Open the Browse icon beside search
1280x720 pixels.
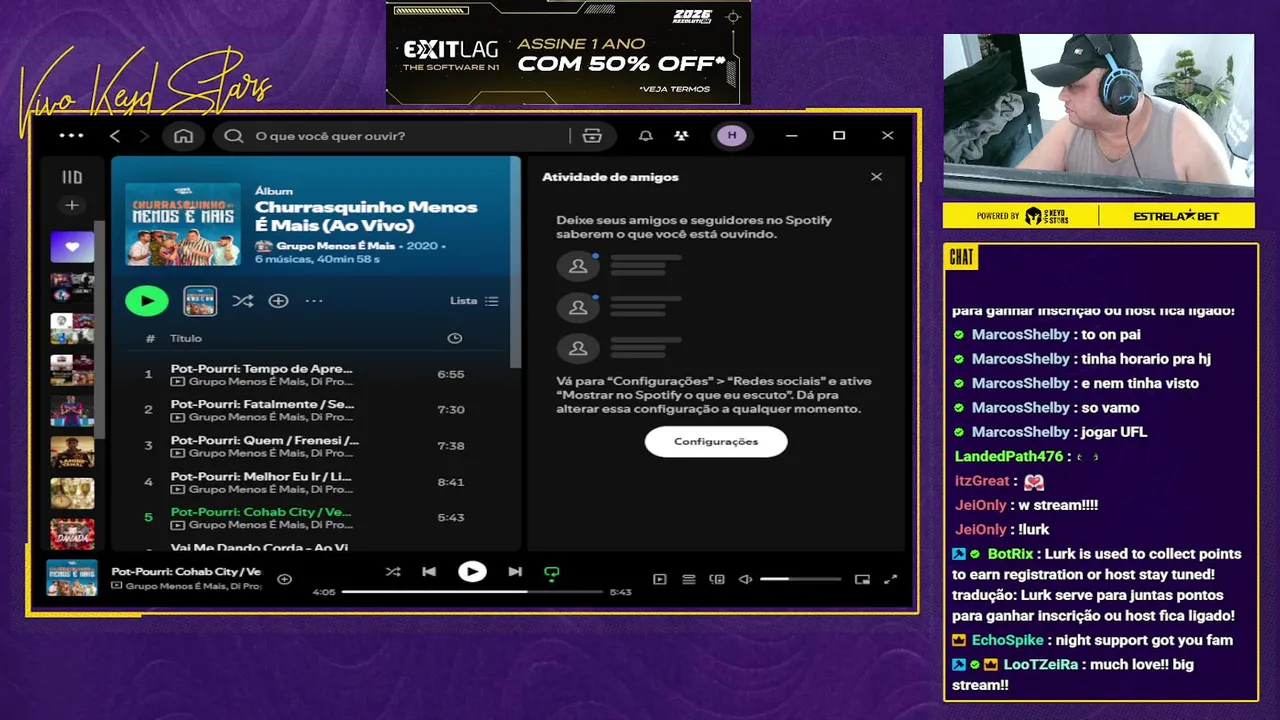click(592, 136)
